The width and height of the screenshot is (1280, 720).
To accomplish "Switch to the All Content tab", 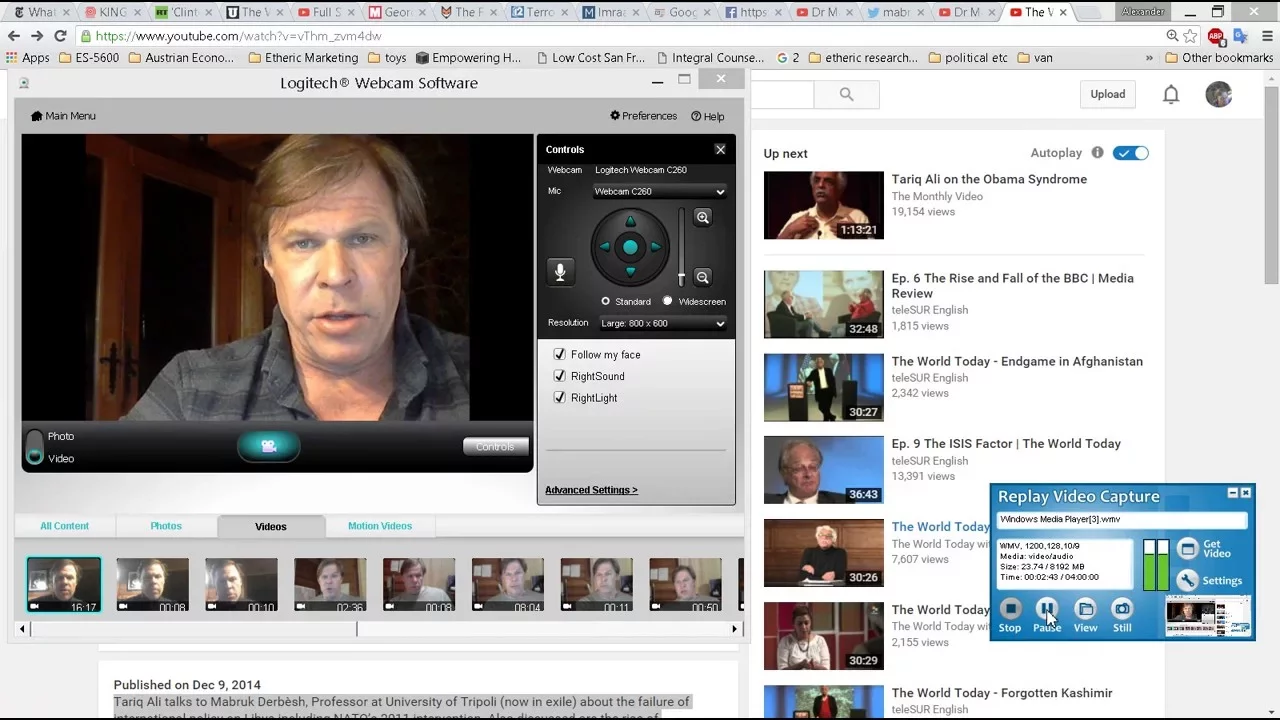I will 64,526.
